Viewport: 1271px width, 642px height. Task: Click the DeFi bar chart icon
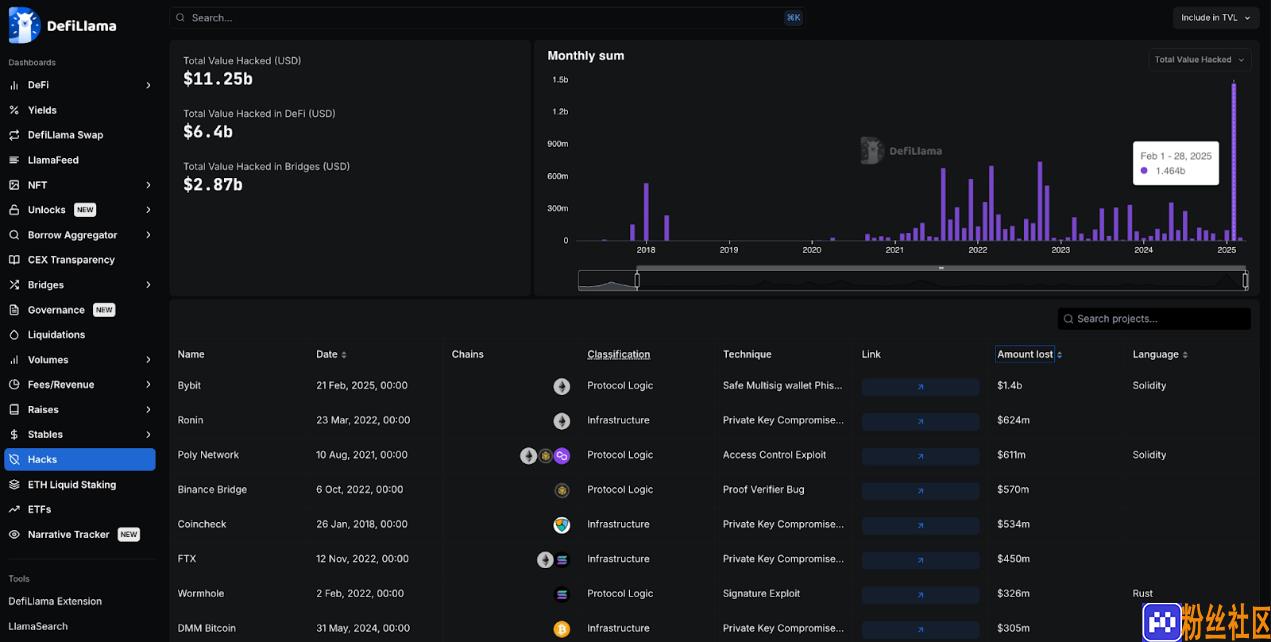pos(14,85)
